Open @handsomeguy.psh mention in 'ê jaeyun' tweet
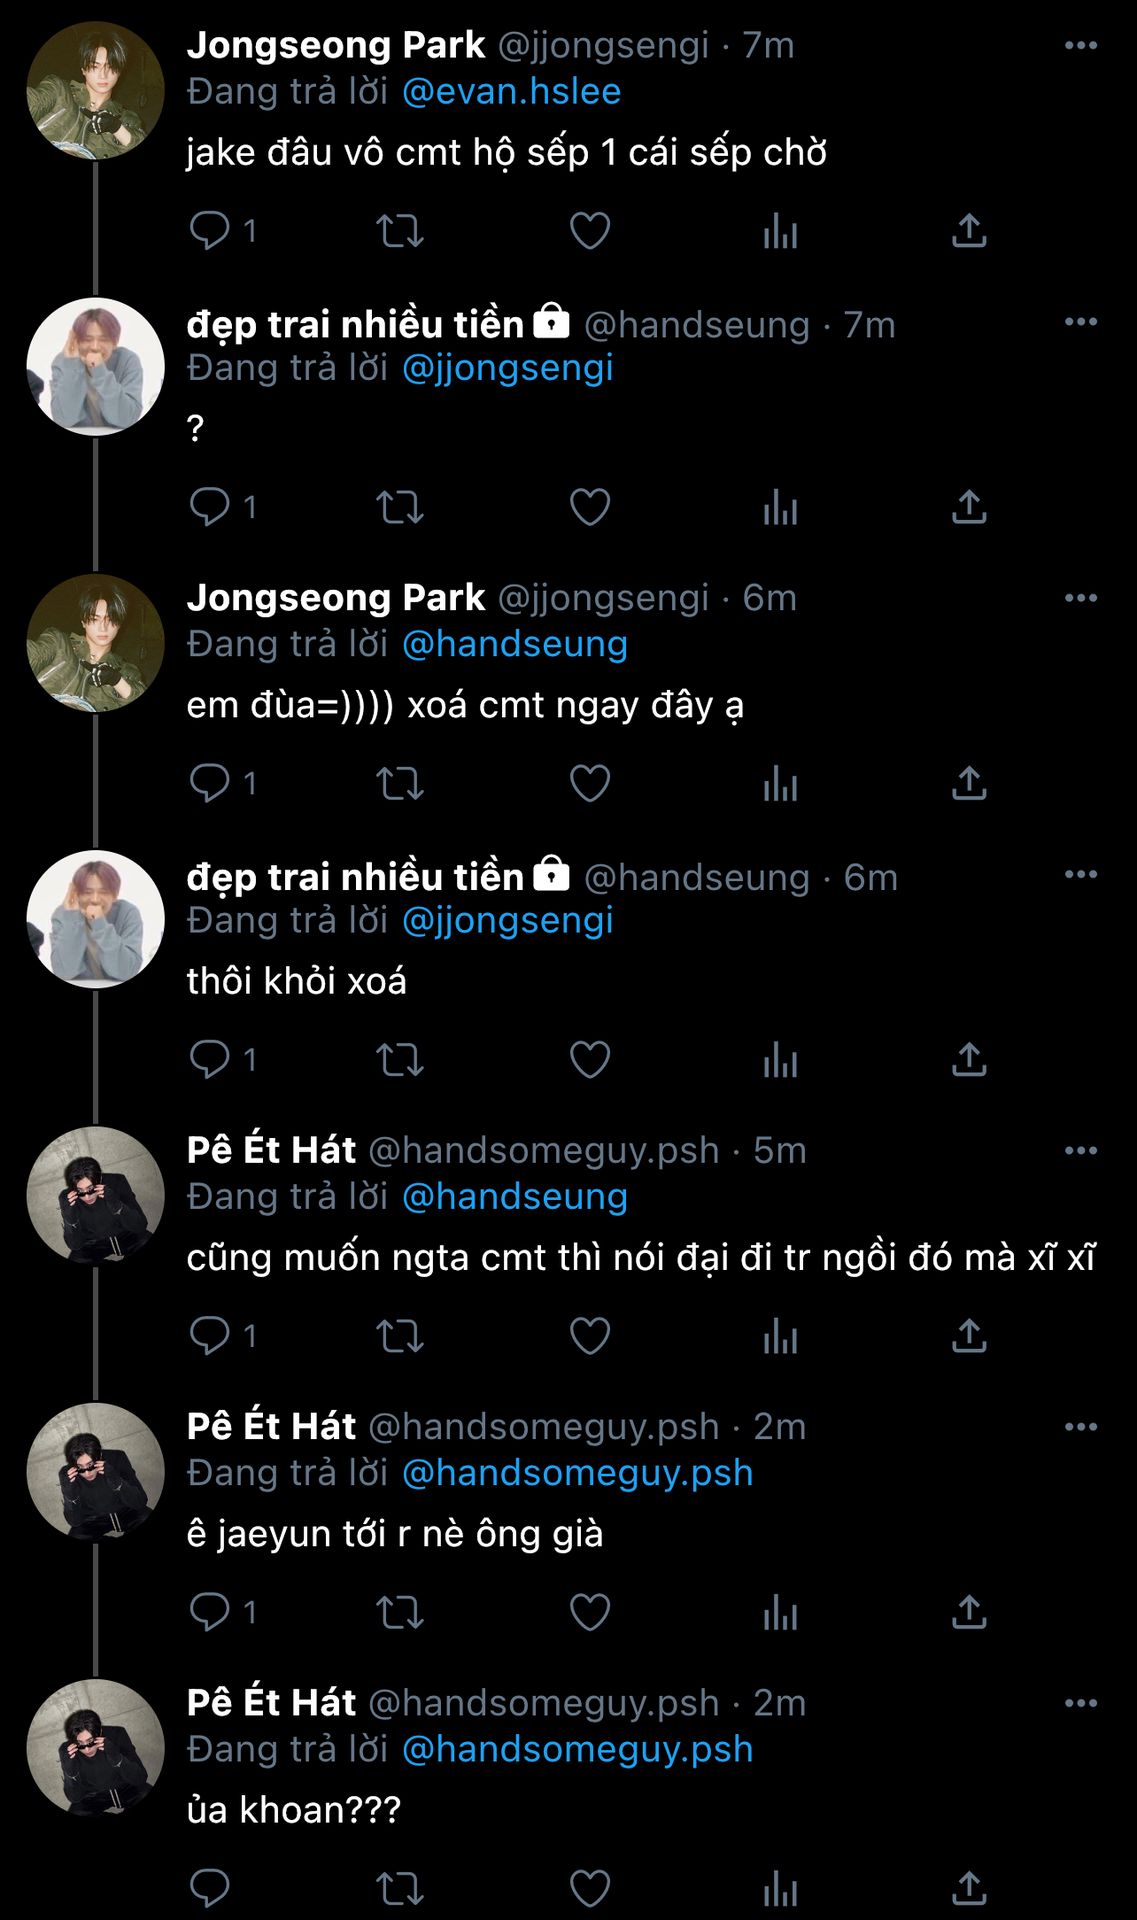The height and width of the screenshot is (1920, 1137). point(577,1473)
